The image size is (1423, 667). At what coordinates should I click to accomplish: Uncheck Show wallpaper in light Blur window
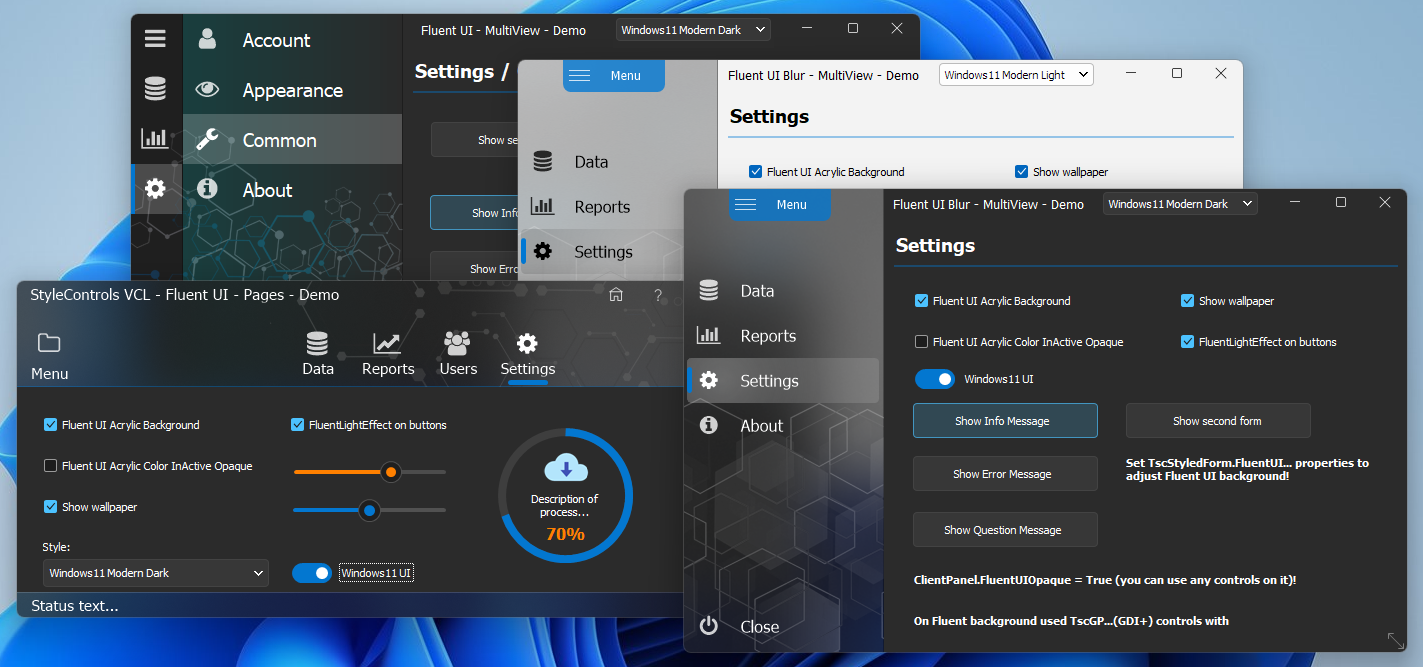coord(1022,172)
